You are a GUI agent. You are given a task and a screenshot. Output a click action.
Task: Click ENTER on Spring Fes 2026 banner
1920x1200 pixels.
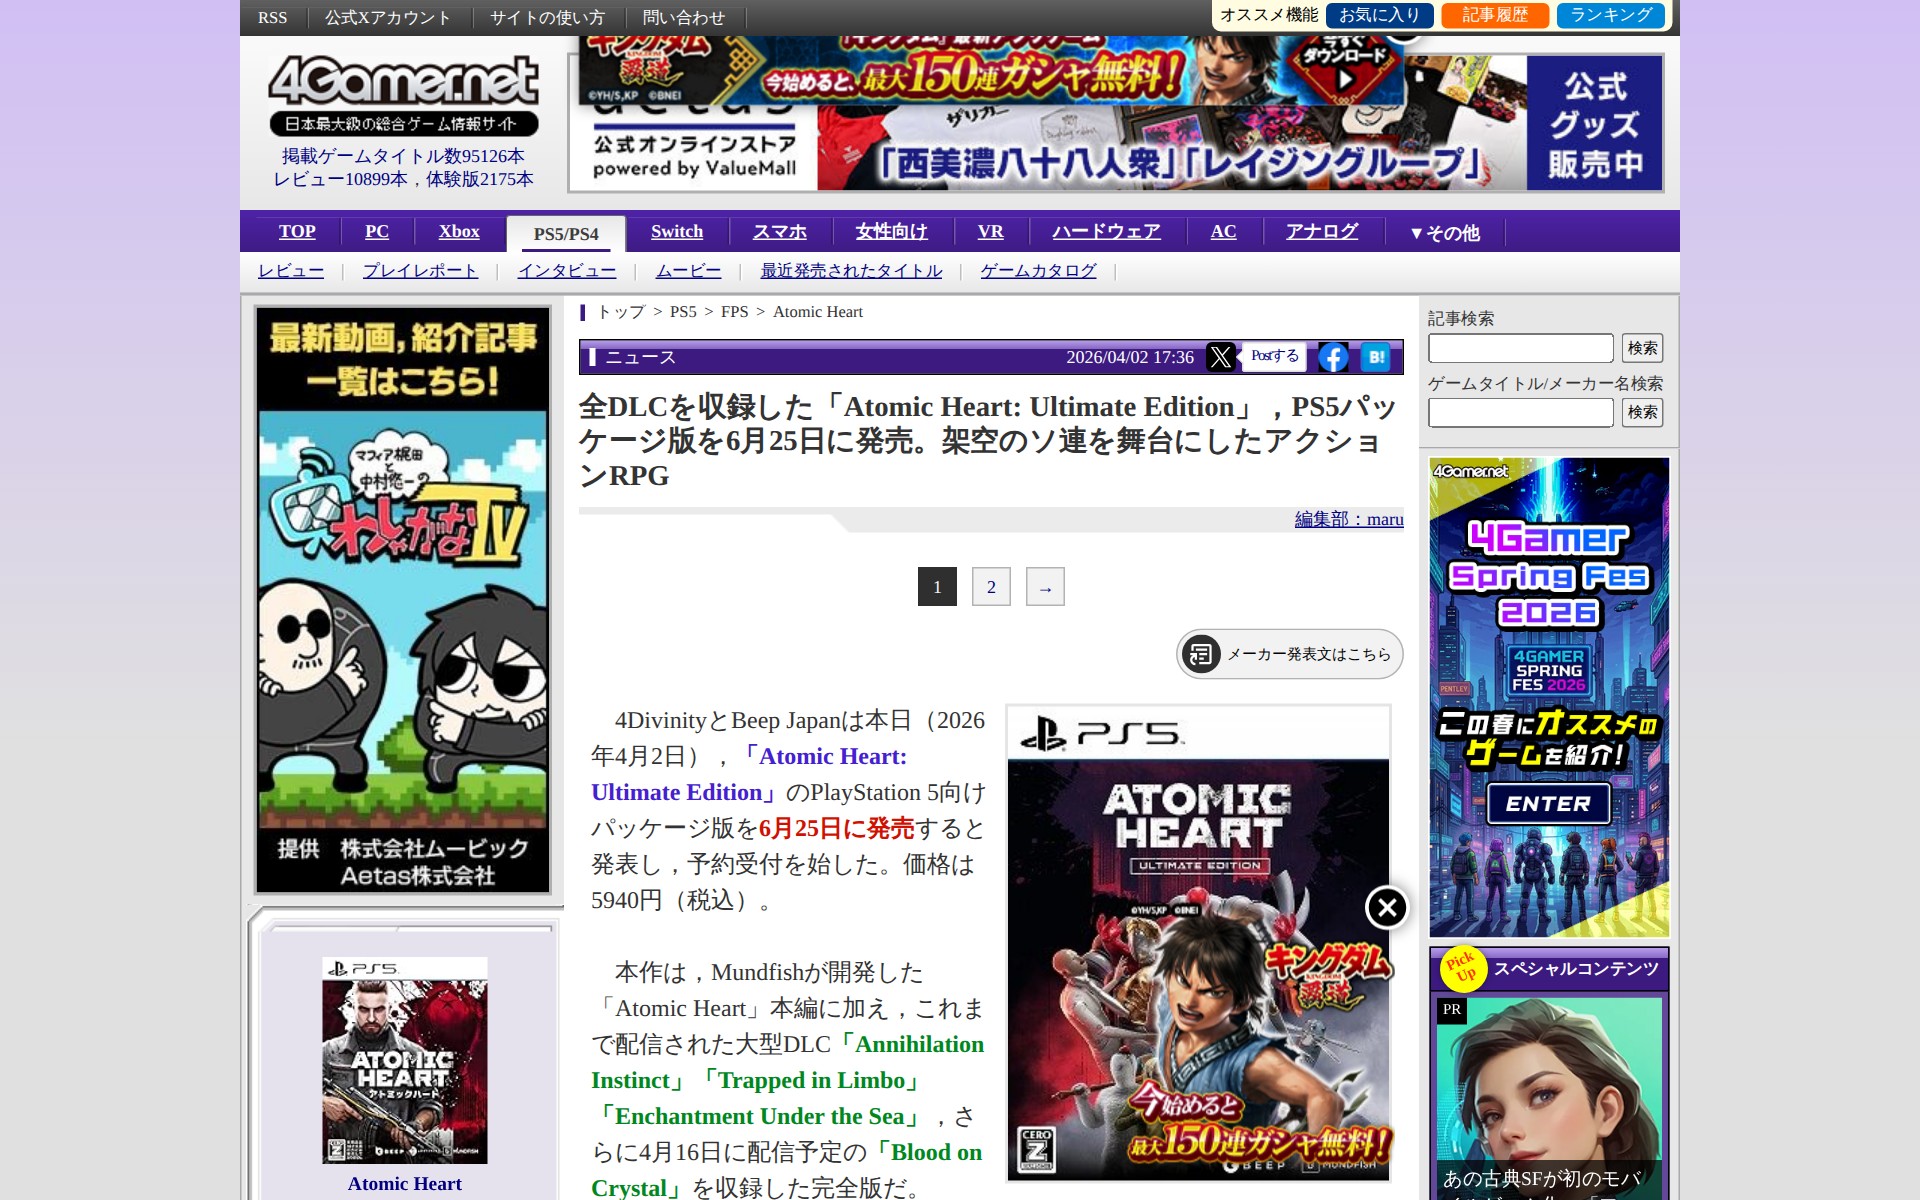coord(1548,804)
